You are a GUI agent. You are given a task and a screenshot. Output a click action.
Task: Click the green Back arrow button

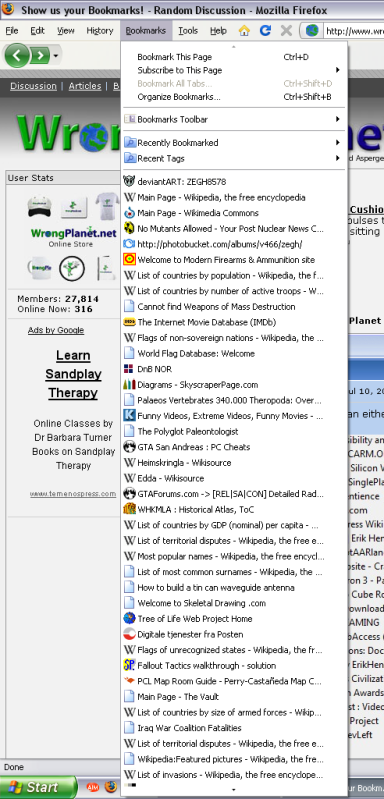pyautogui.click(x=17, y=55)
